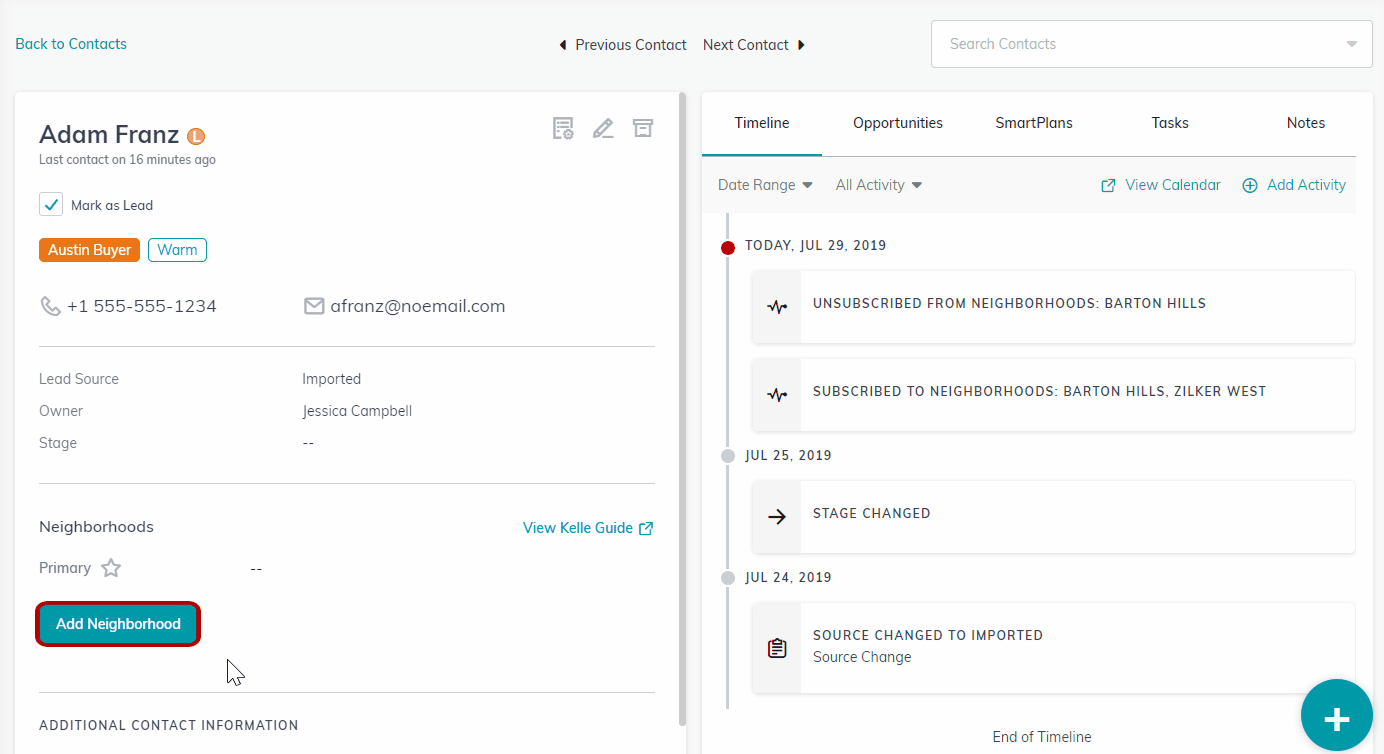Open the SmartPlans tab
This screenshot has width=1384, height=754.
1034,123
